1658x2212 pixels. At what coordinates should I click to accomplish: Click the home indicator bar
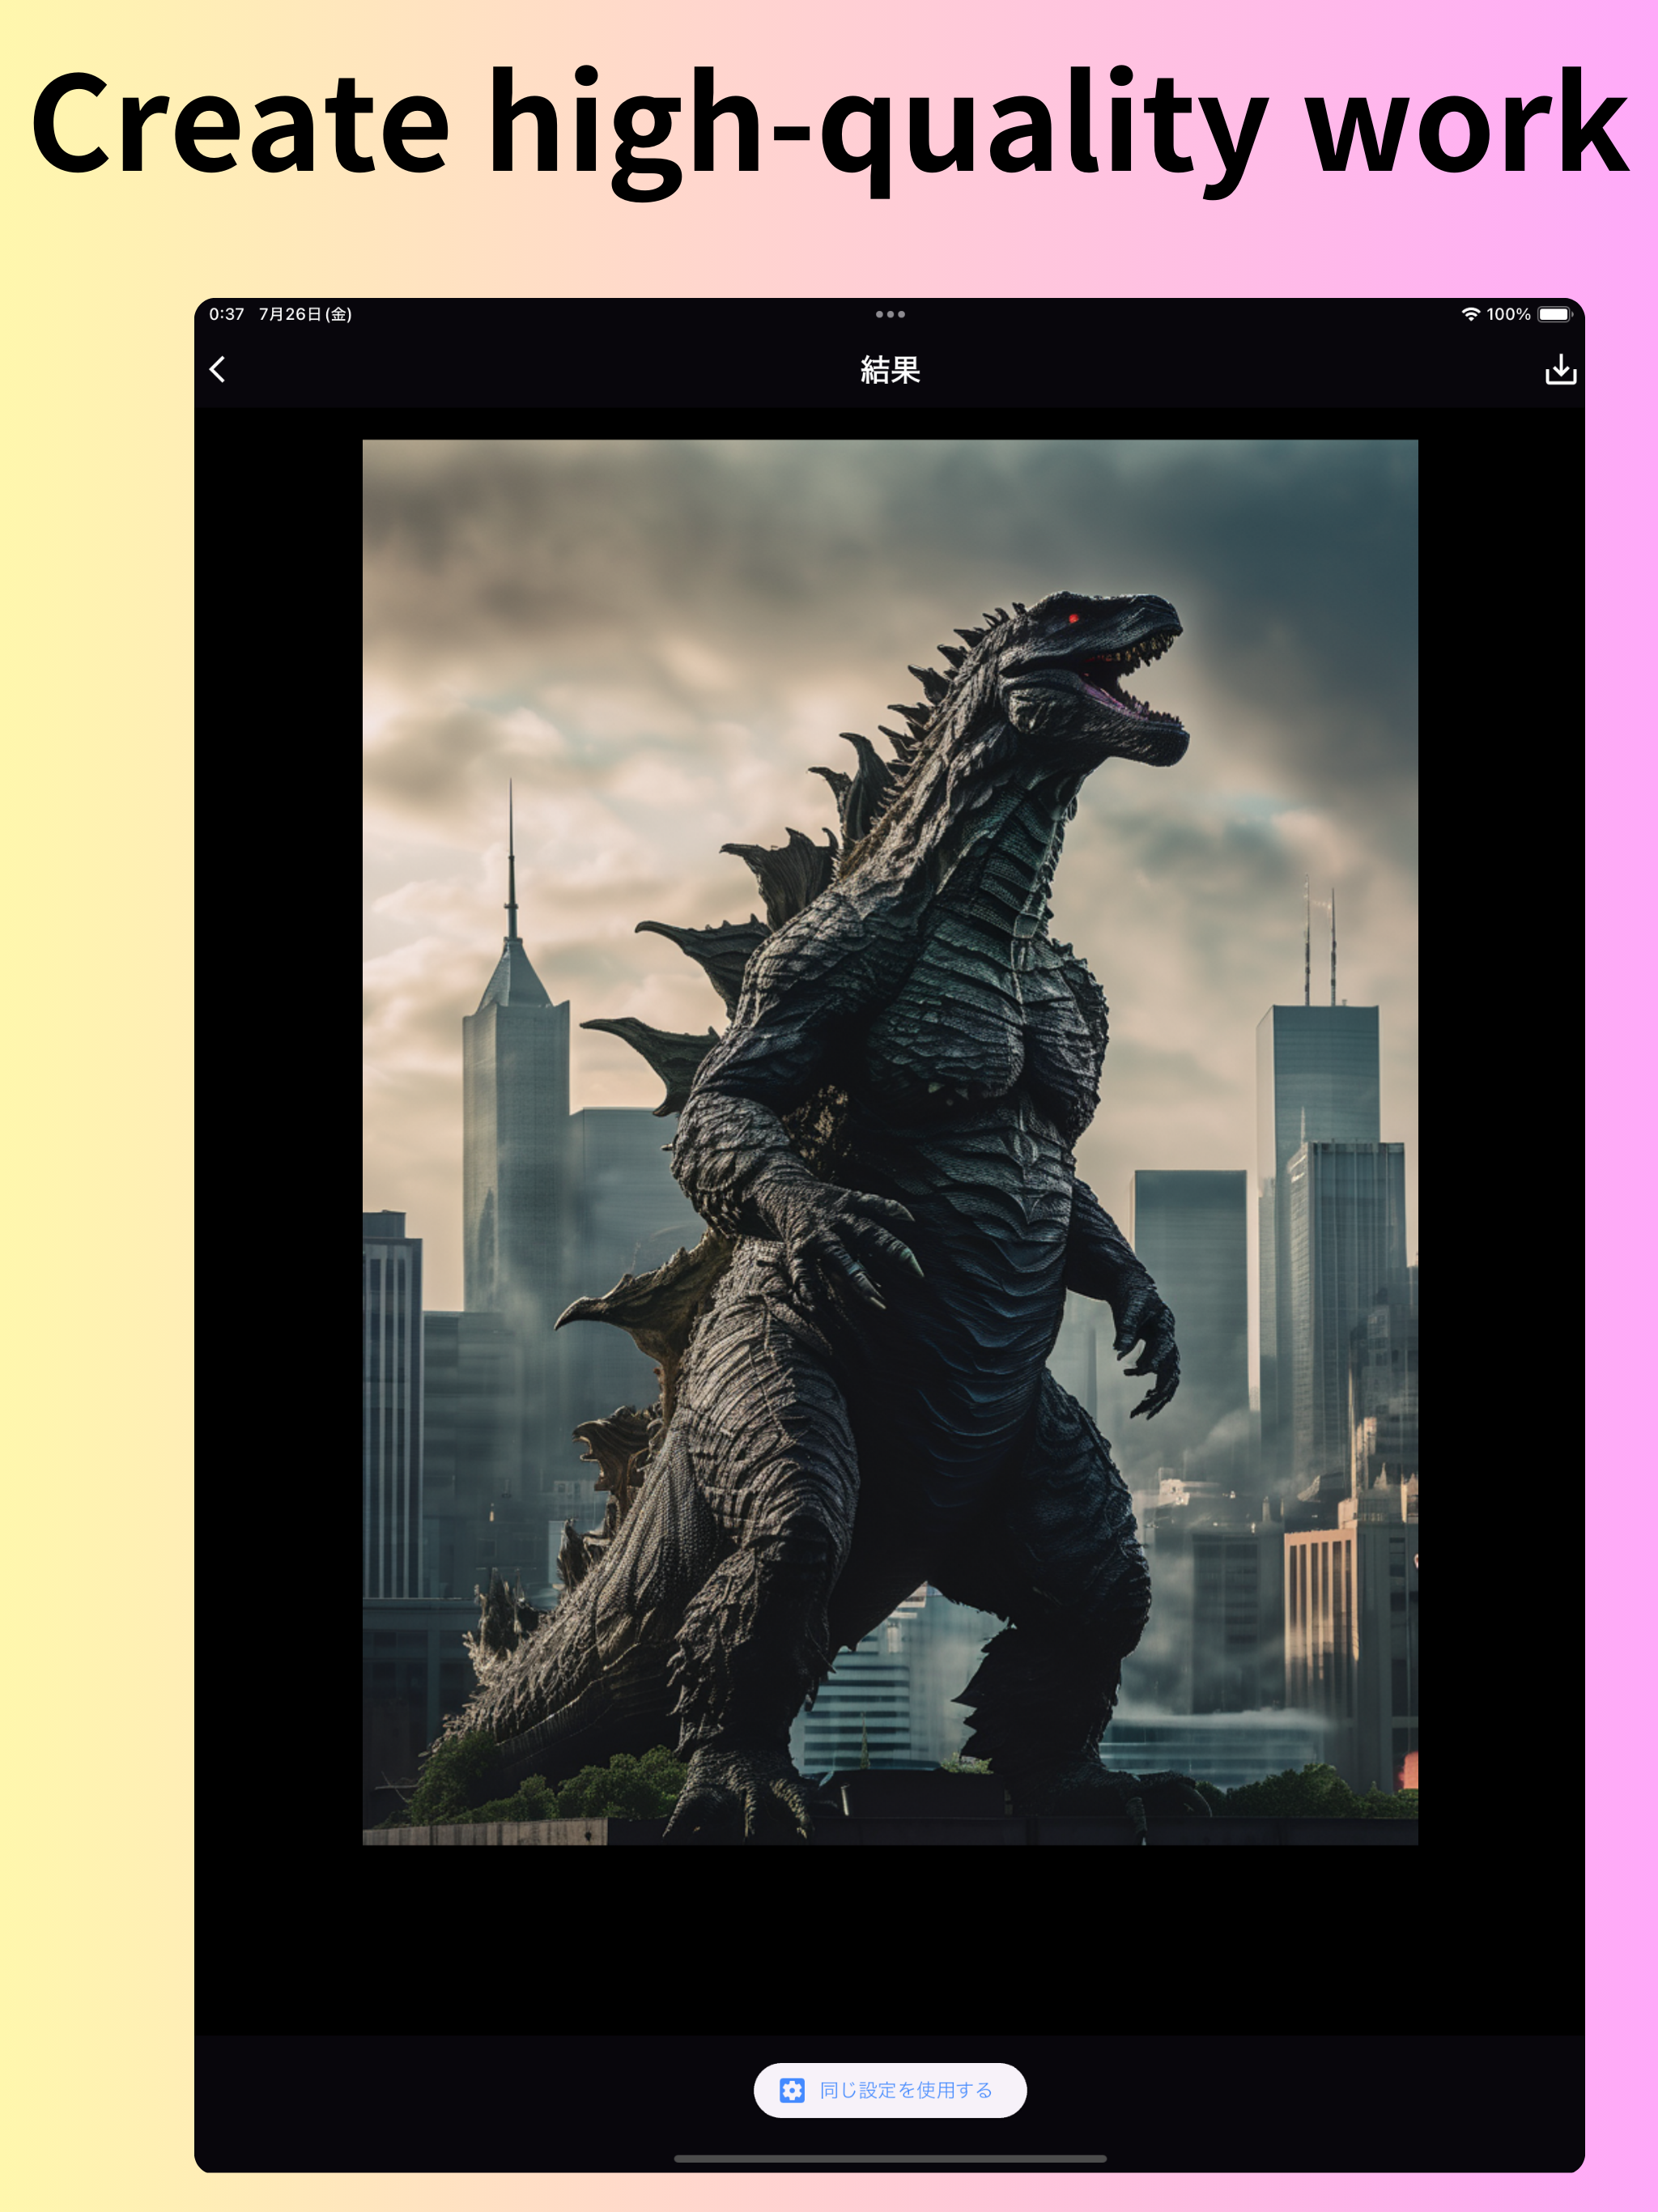[889, 2158]
